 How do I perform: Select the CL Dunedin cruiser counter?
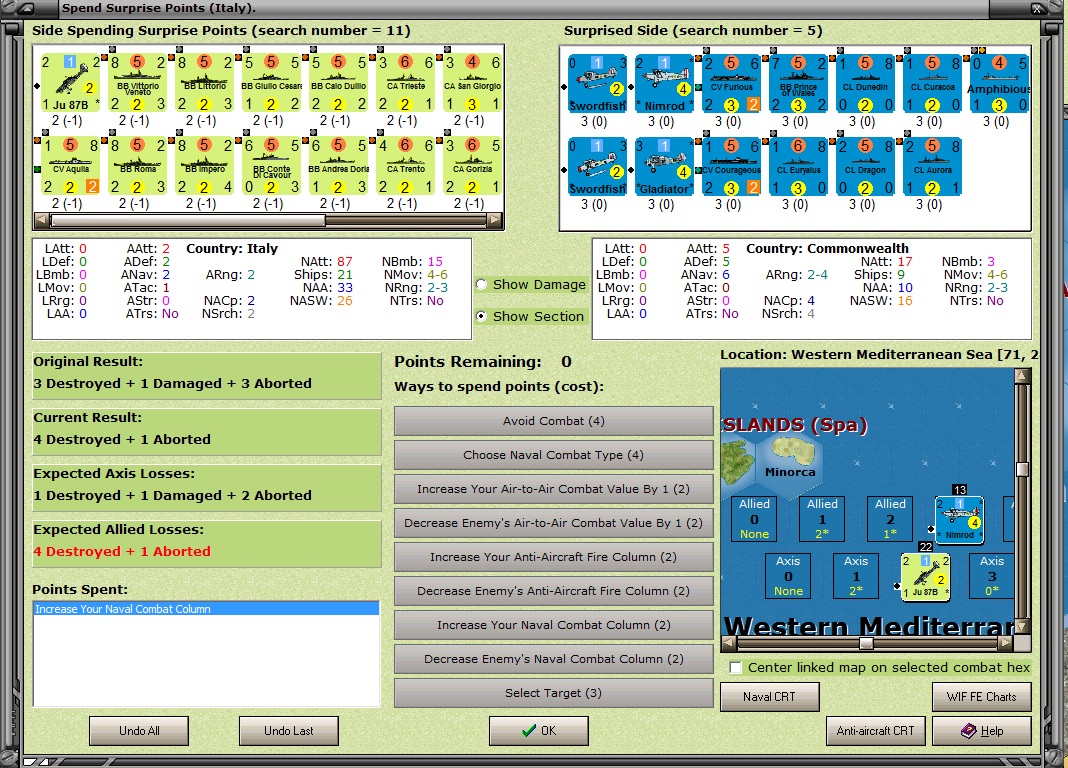pyautogui.click(x=865, y=84)
